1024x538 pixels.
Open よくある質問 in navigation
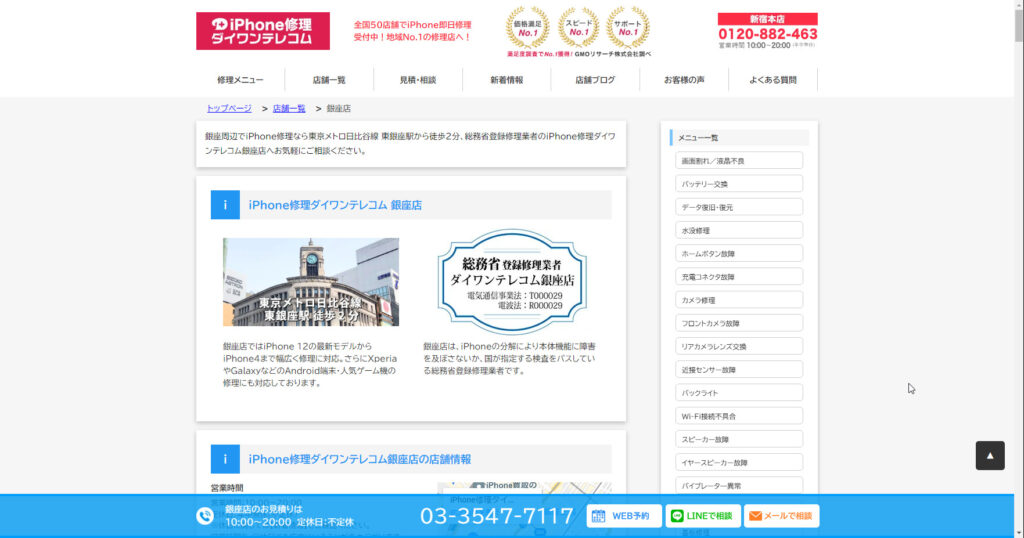click(x=773, y=80)
